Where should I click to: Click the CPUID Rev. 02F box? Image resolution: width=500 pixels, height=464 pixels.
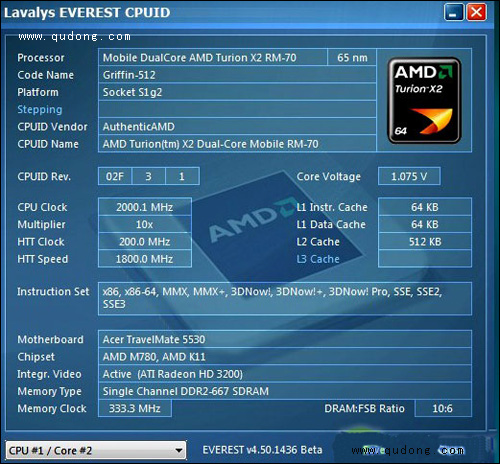point(115,176)
